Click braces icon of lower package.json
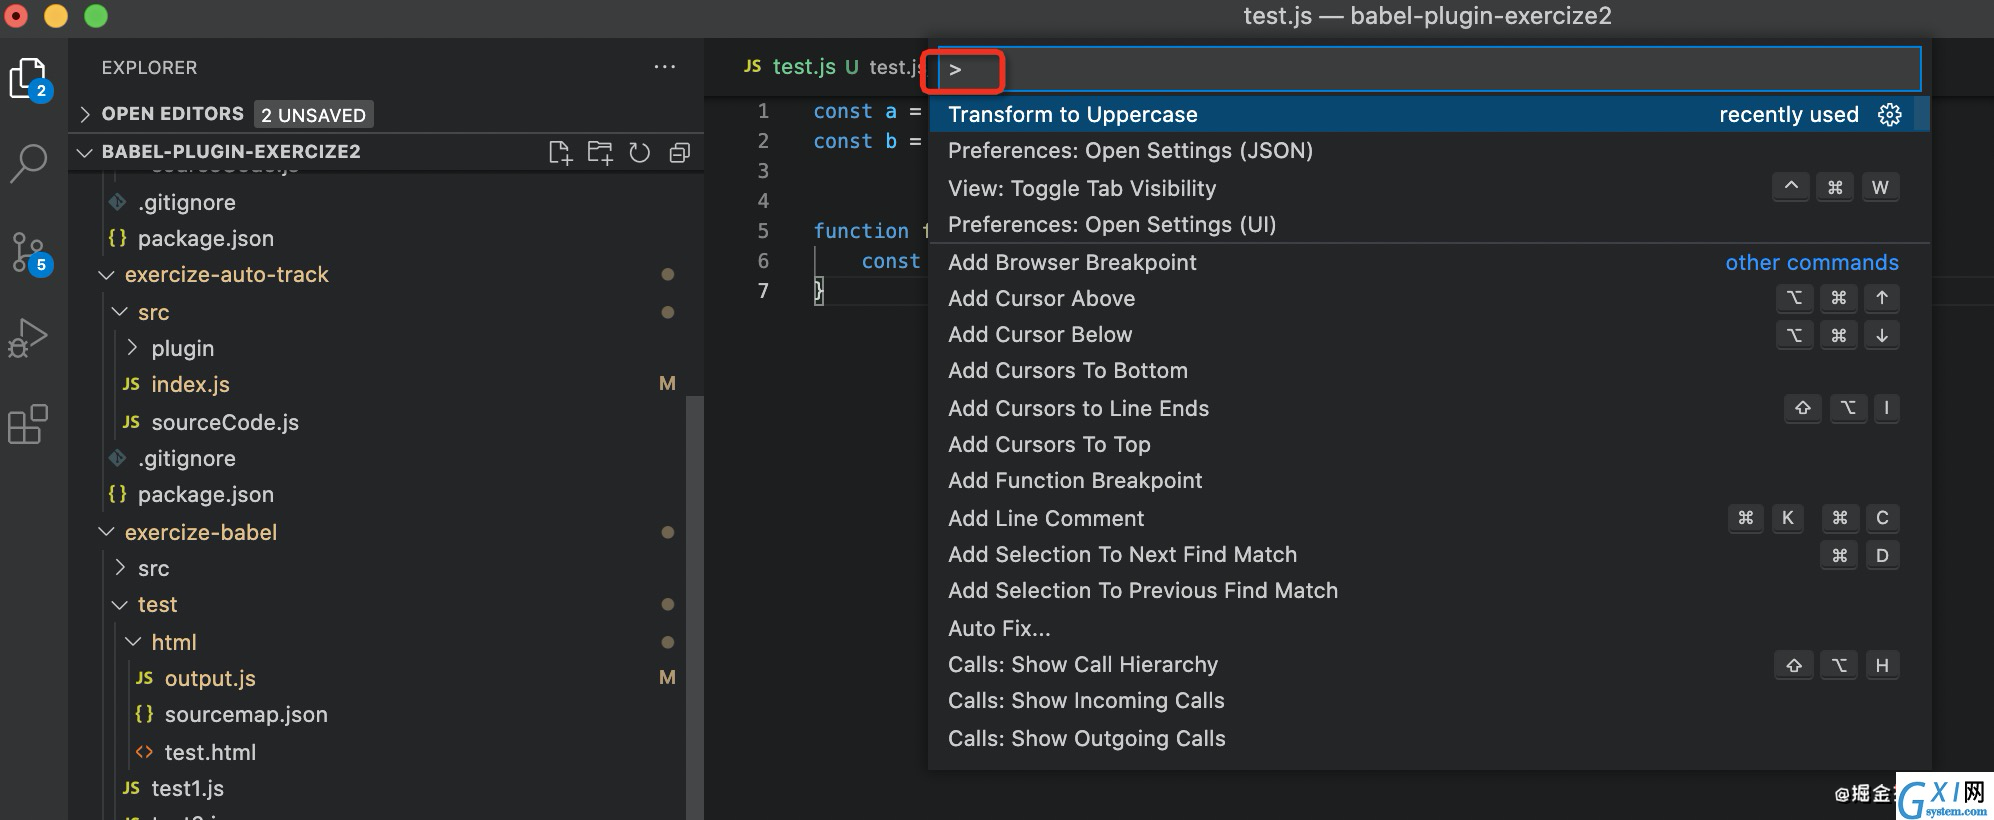 (117, 494)
